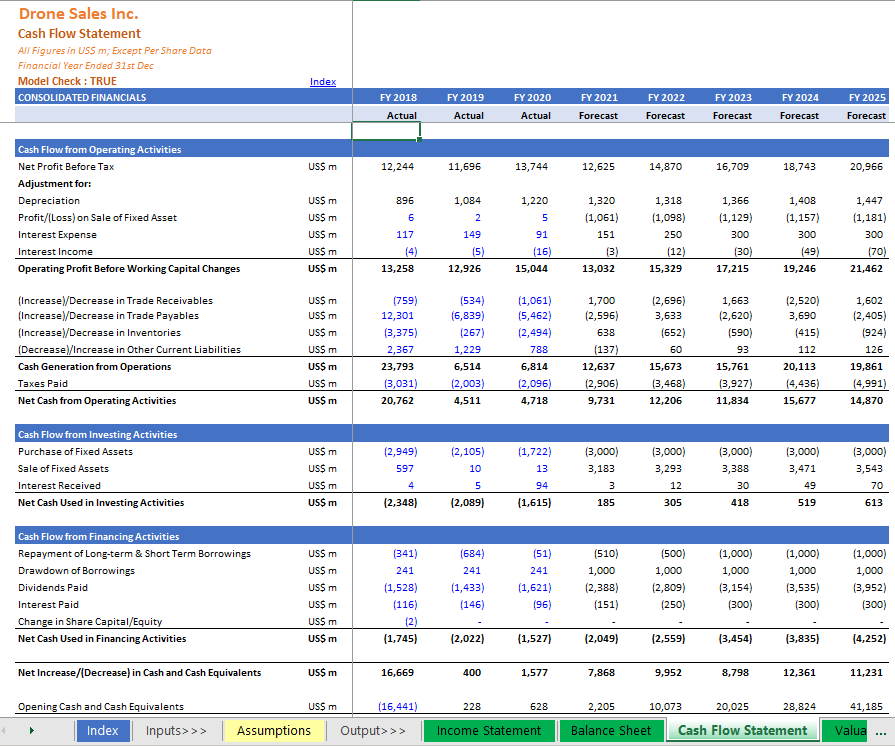The width and height of the screenshot is (895, 746).
Task: Select Net Profit Before Tax FY 2018 value 12,244
Action: (397, 167)
